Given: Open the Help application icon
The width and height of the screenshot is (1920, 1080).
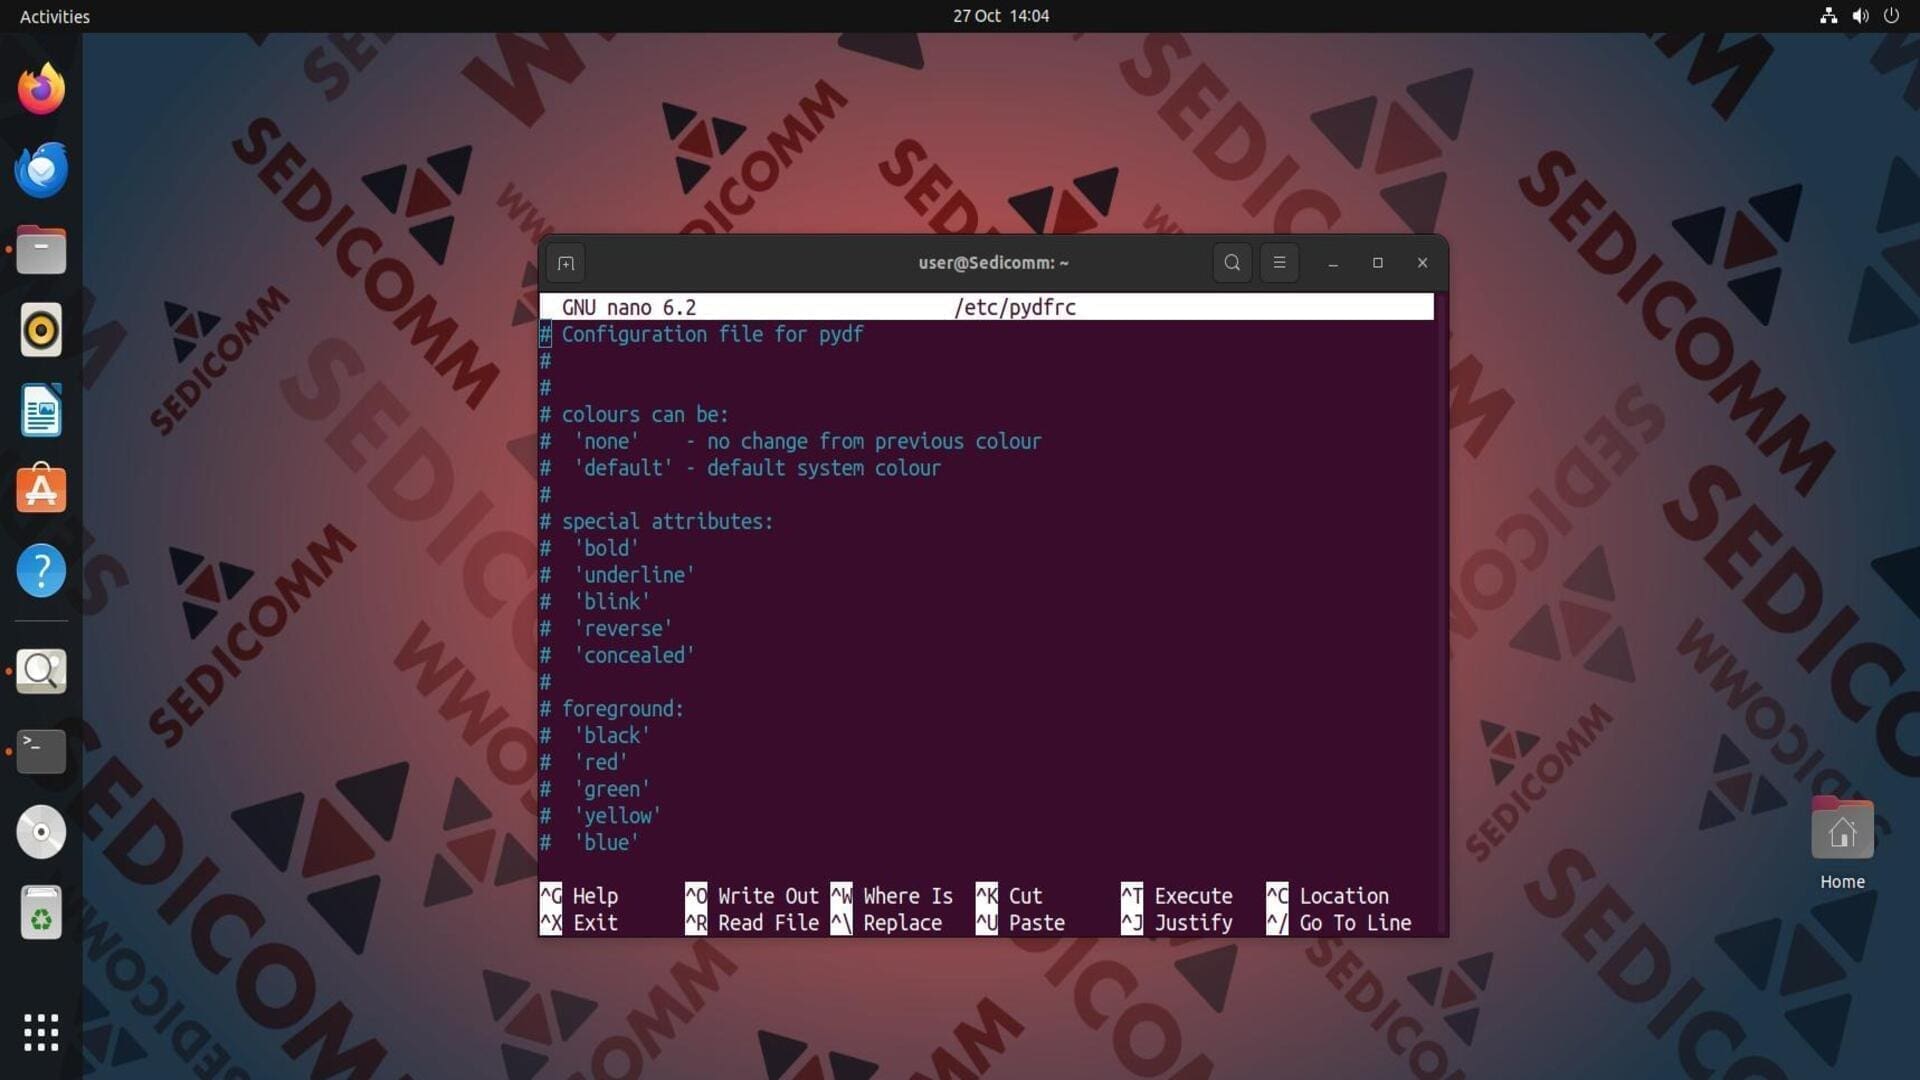Looking at the screenshot, I should (x=41, y=571).
